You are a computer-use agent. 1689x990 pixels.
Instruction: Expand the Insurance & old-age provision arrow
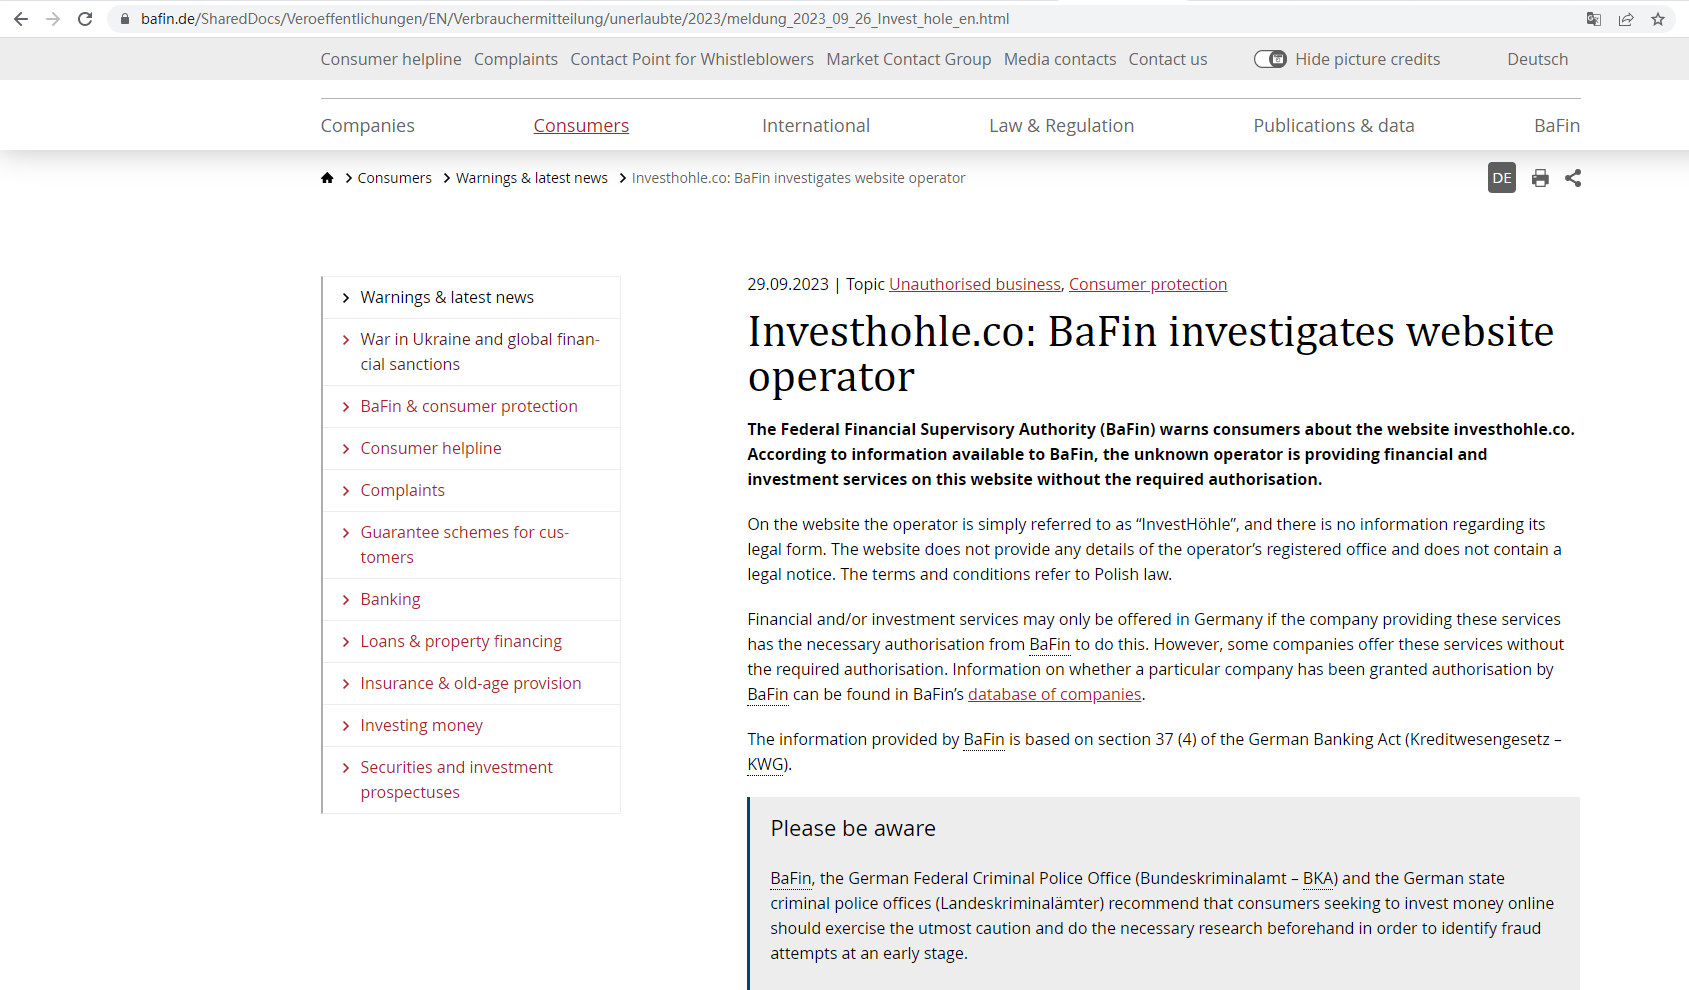click(x=346, y=684)
